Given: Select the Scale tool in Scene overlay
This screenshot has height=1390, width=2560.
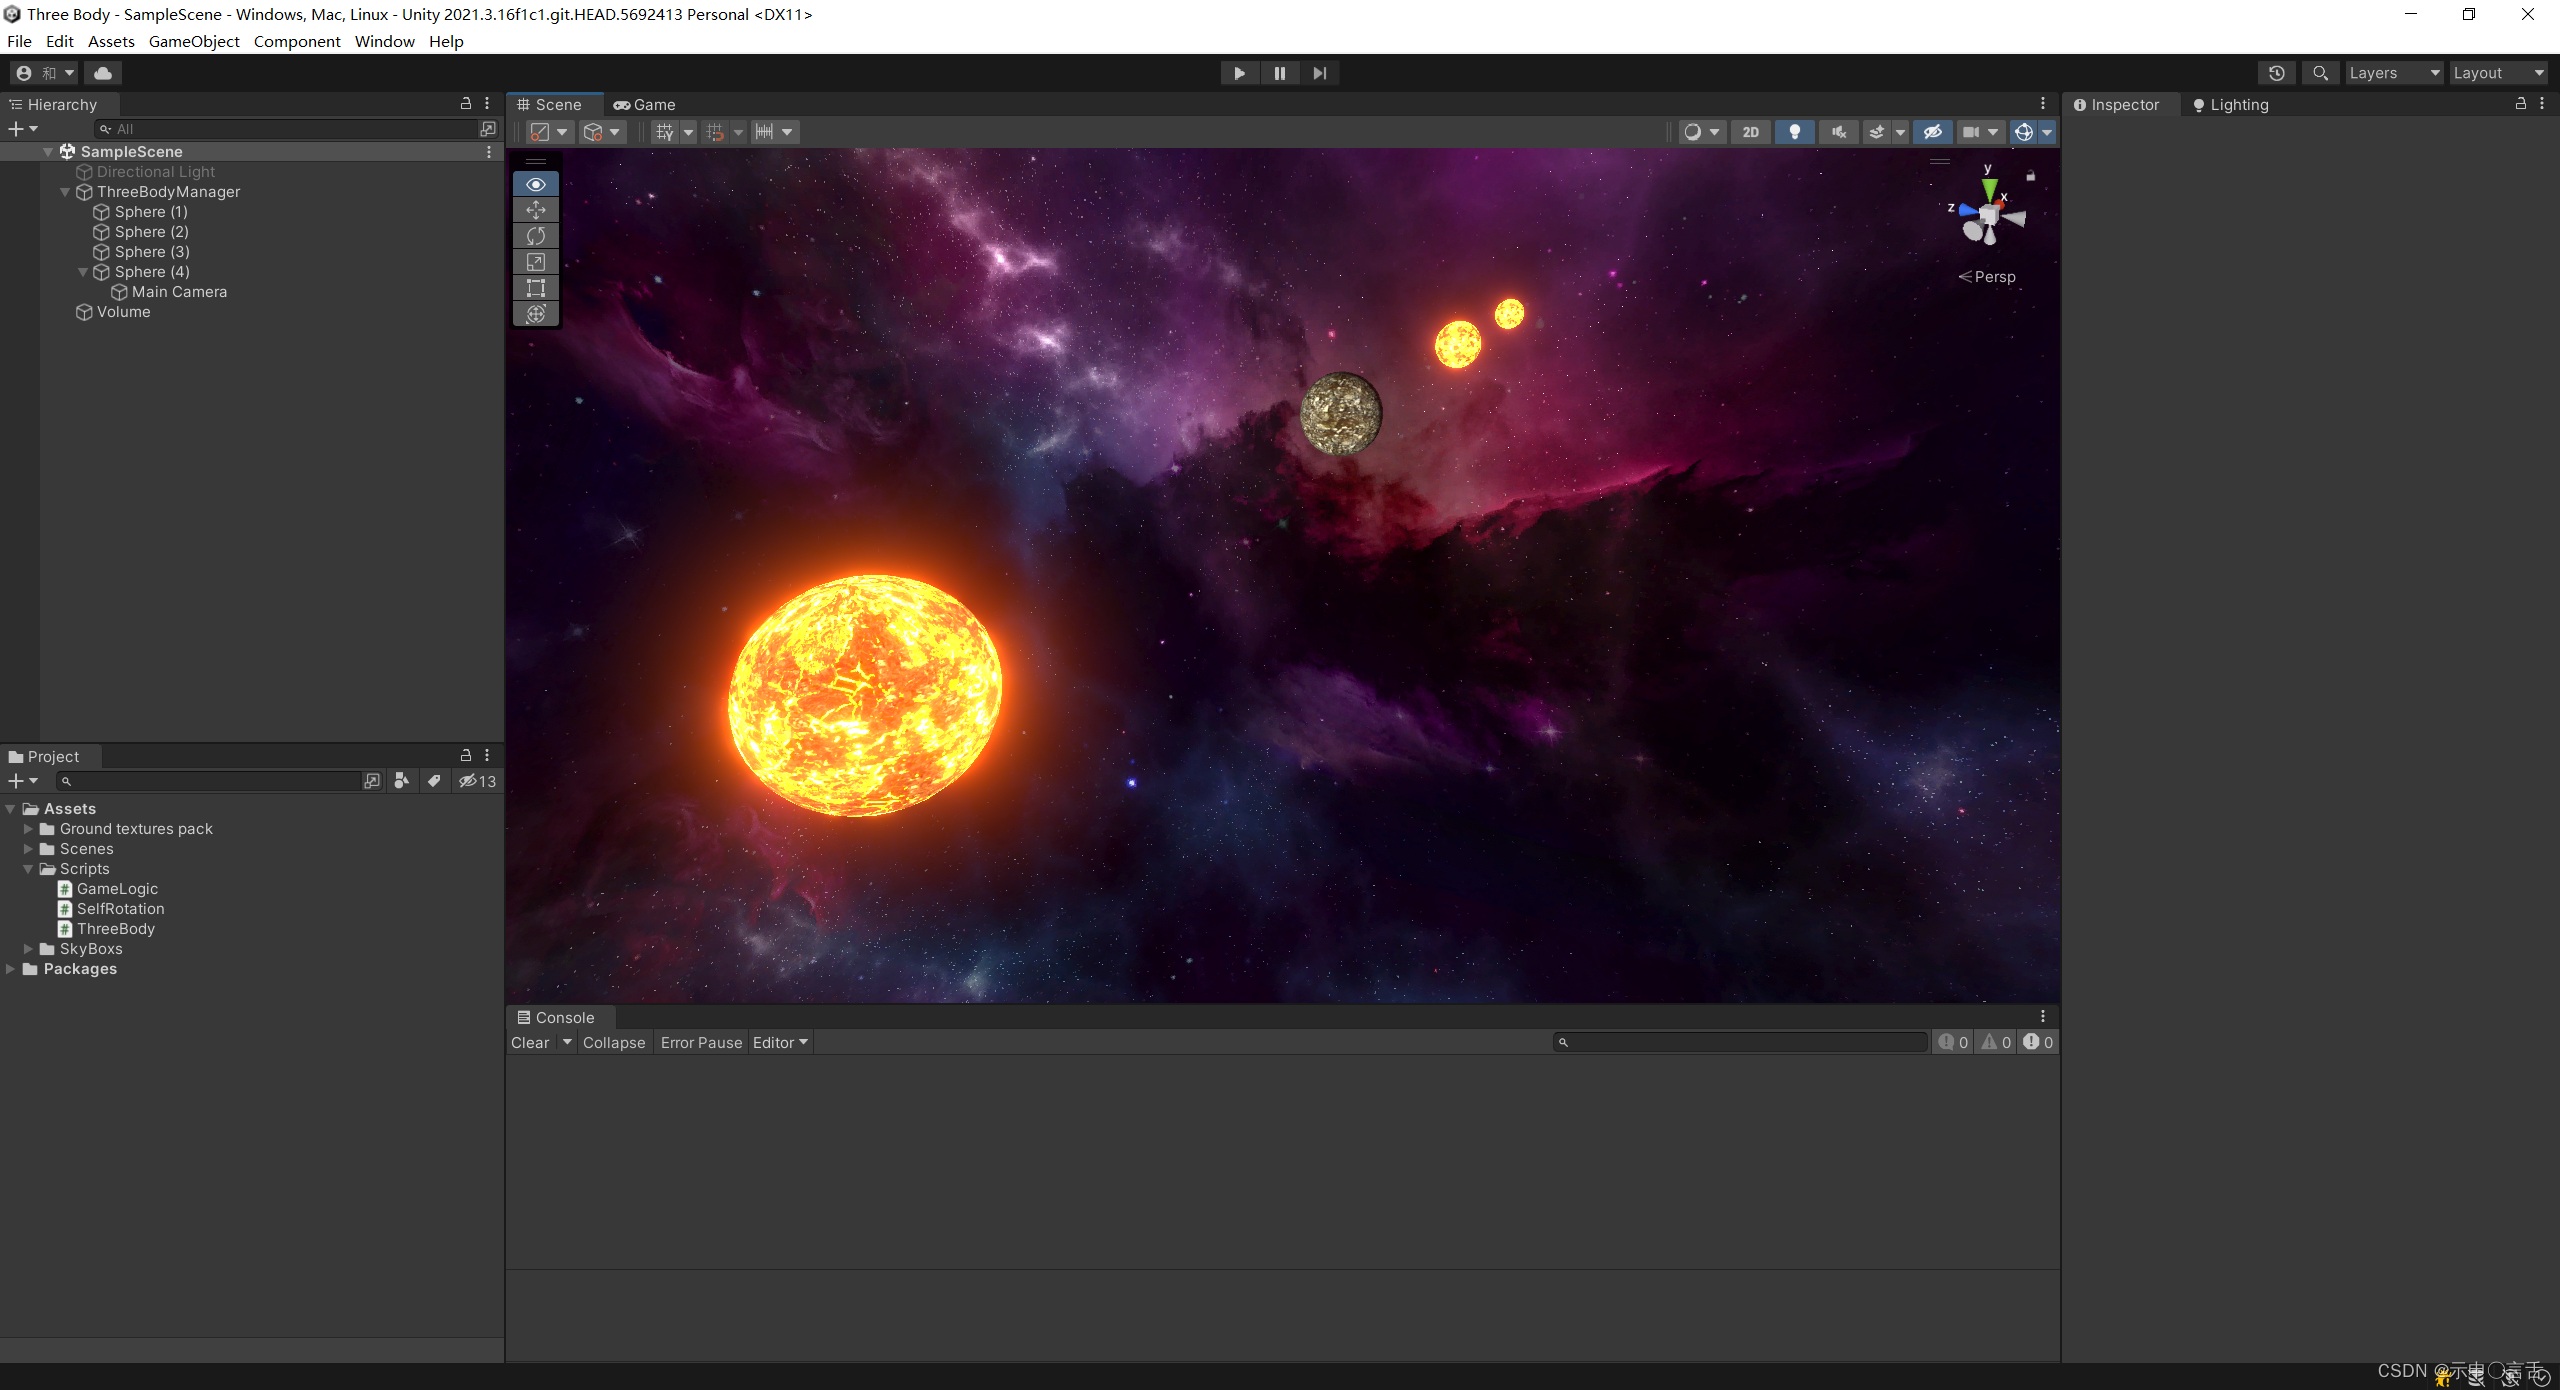Looking at the screenshot, I should pyautogui.click(x=536, y=262).
